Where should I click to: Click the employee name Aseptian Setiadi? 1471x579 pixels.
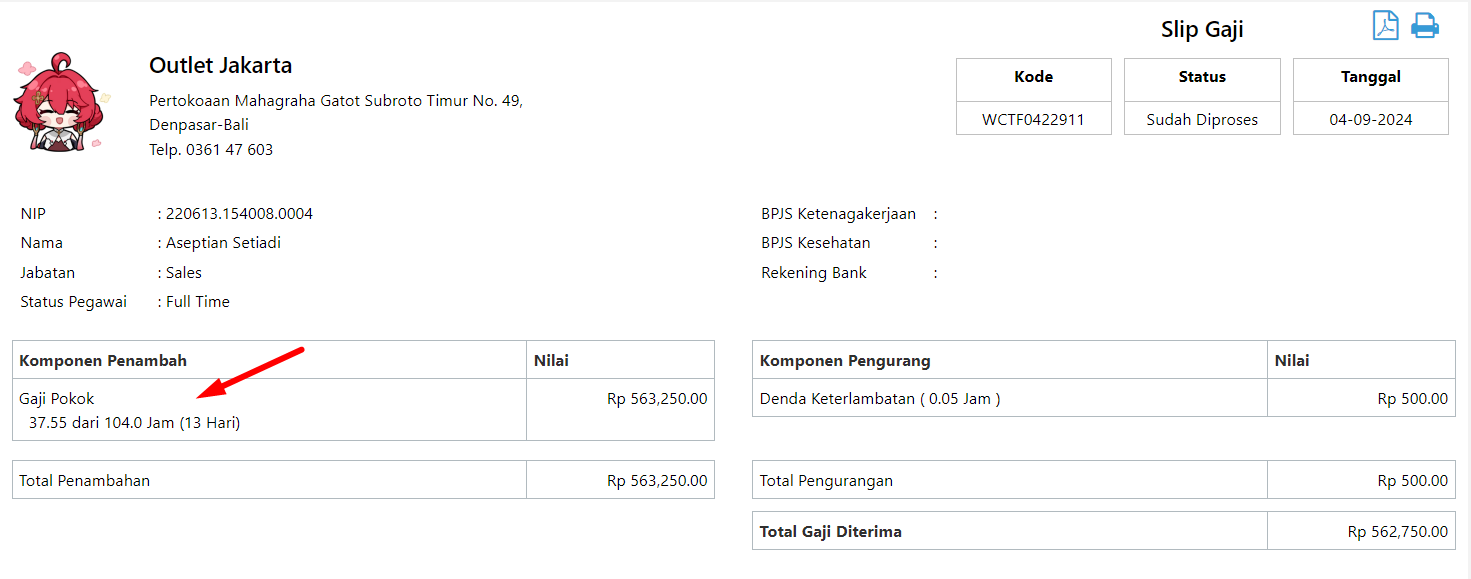click(223, 243)
